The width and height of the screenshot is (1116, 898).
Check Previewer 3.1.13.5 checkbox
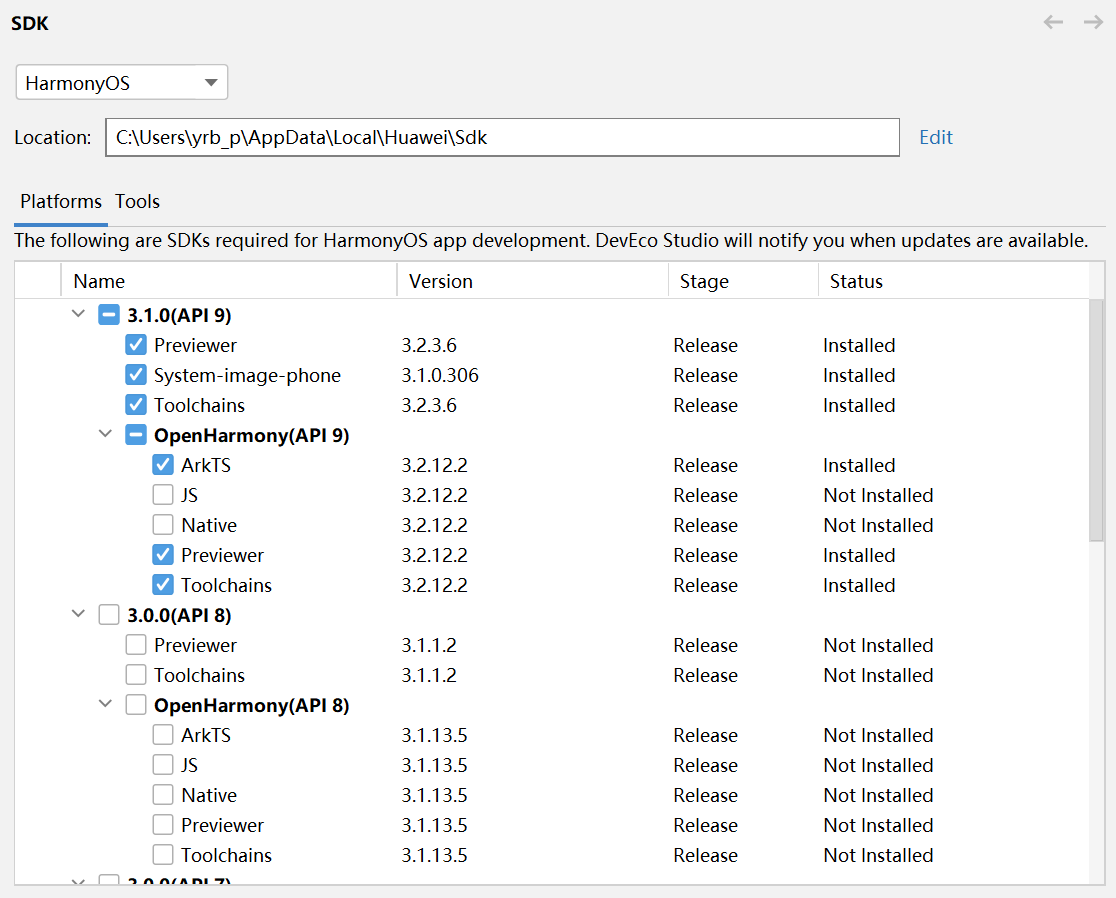(163, 824)
